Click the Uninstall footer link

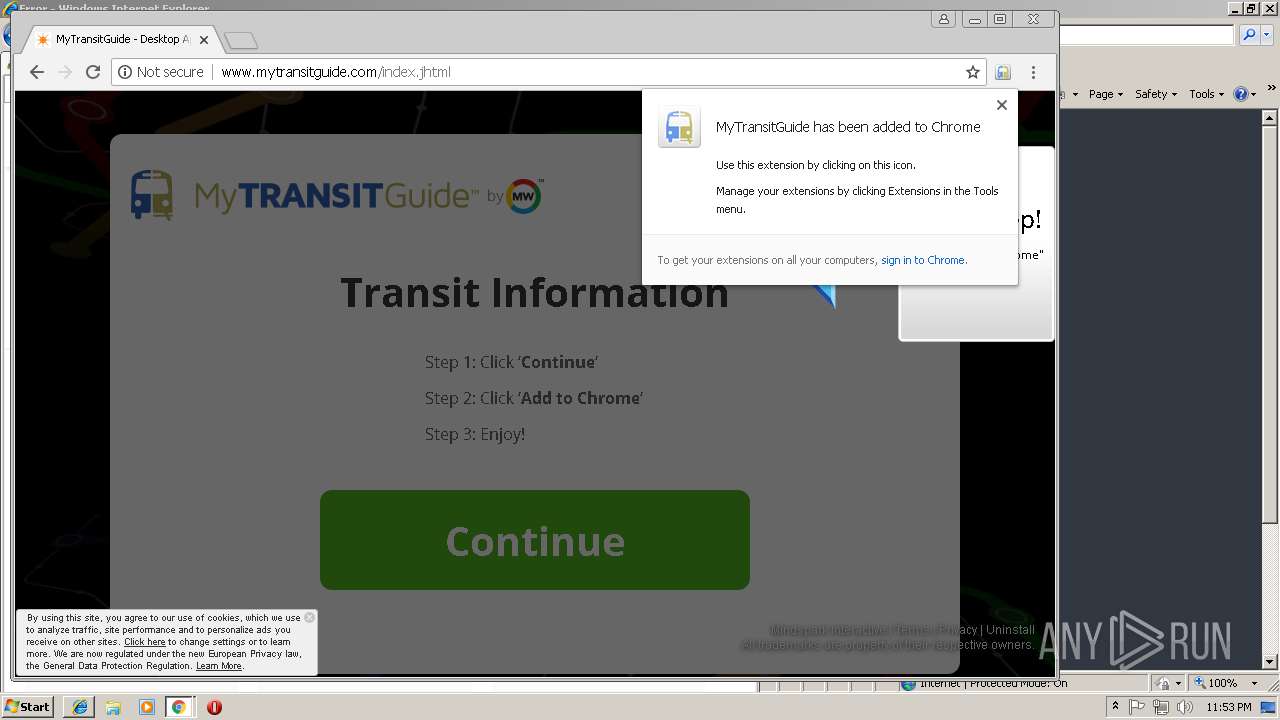point(1010,630)
